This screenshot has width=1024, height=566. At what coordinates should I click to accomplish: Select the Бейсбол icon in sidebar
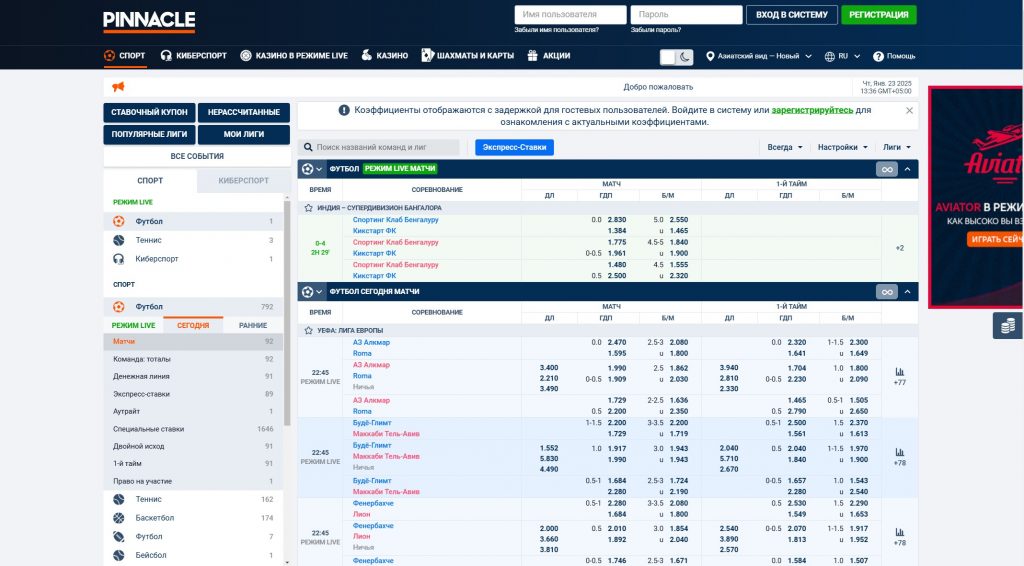click(x=118, y=555)
